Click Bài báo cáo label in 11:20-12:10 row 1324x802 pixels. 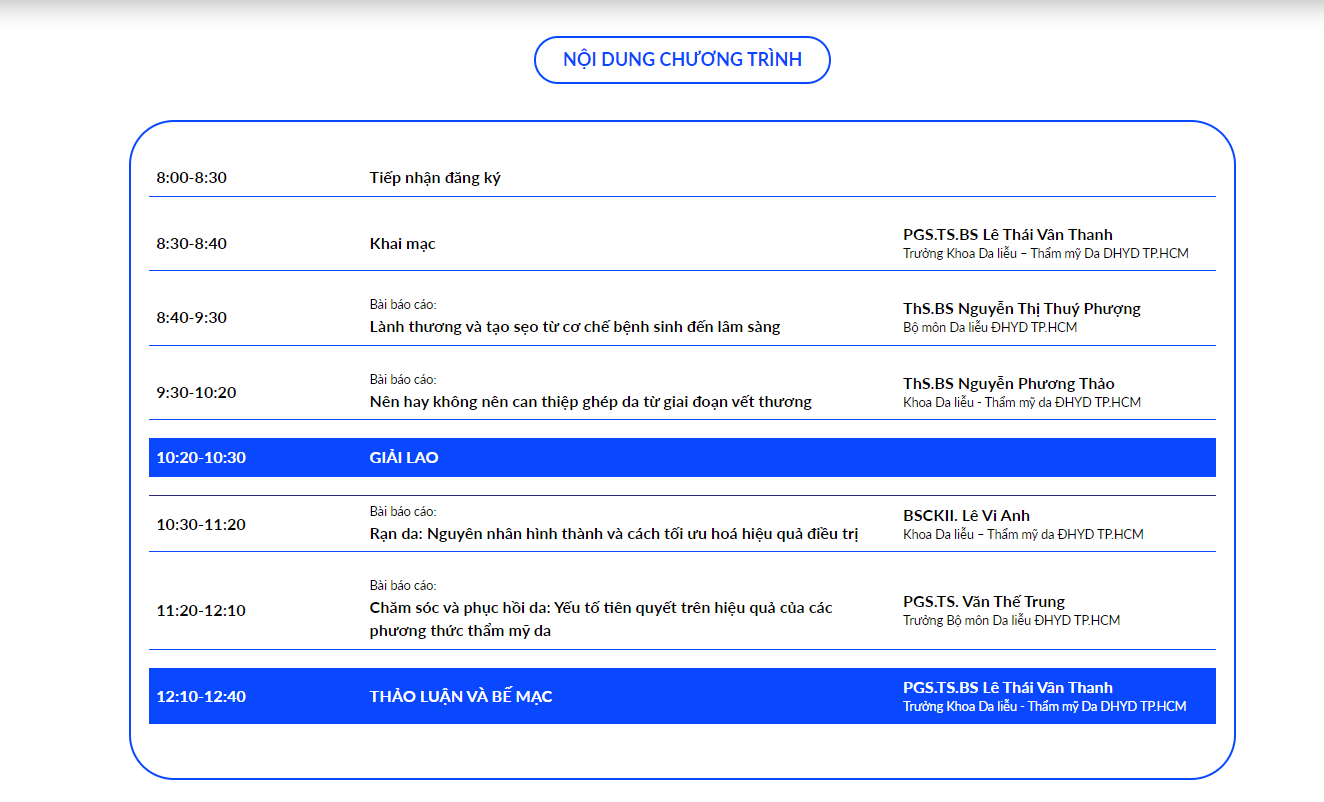[403, 586]
